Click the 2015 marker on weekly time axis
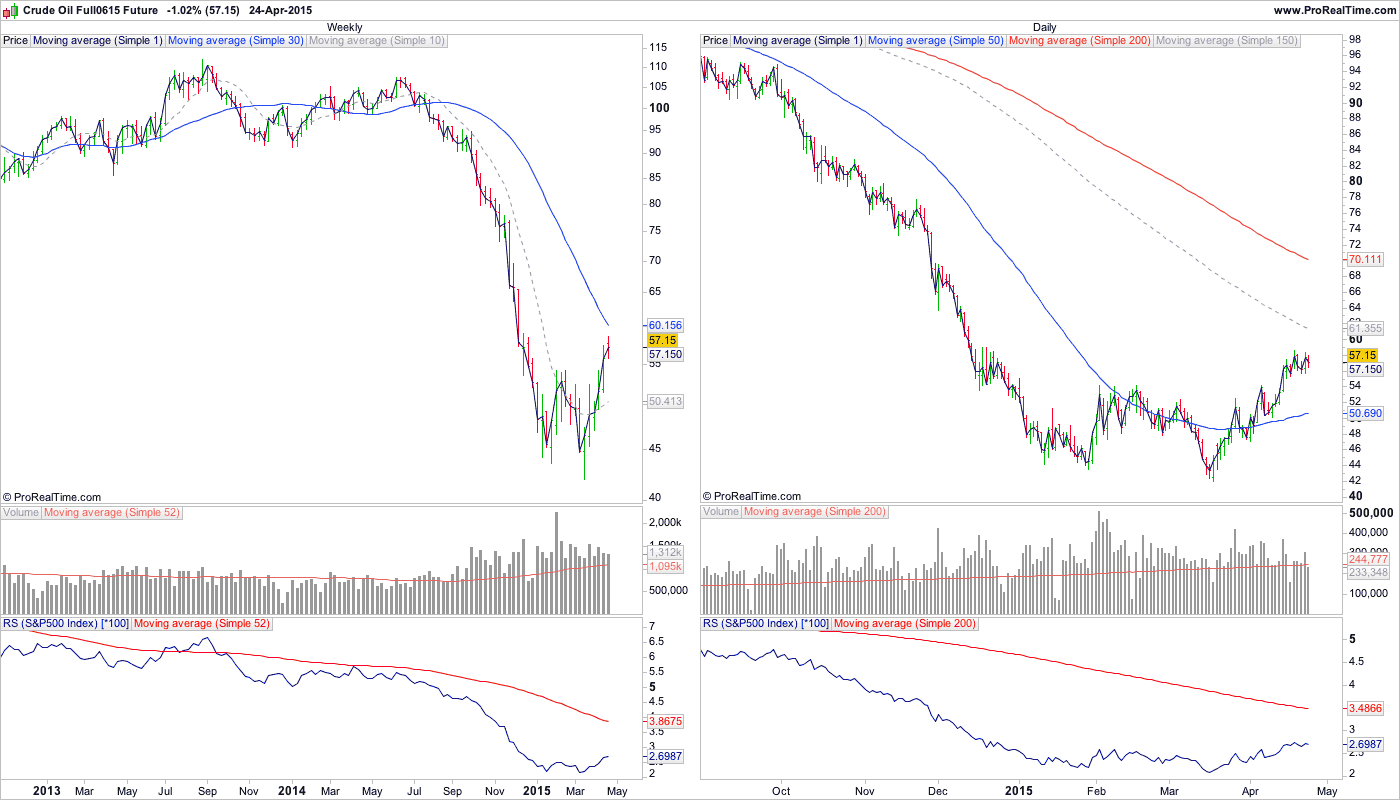The image size is (1400, 800). tap(537, 791)
